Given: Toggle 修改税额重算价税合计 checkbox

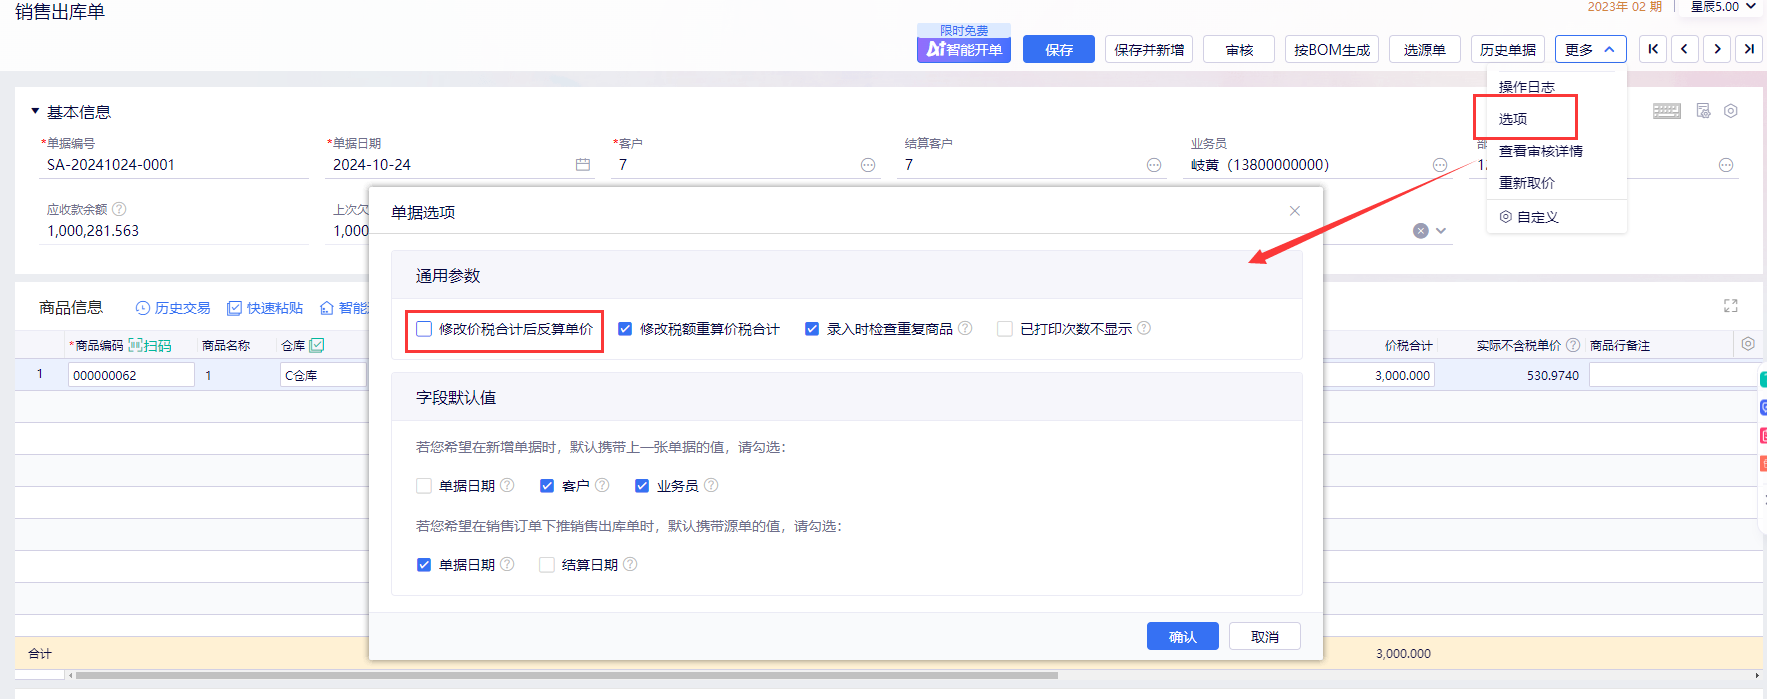Looking at the screenshot, I should (625, 329).
